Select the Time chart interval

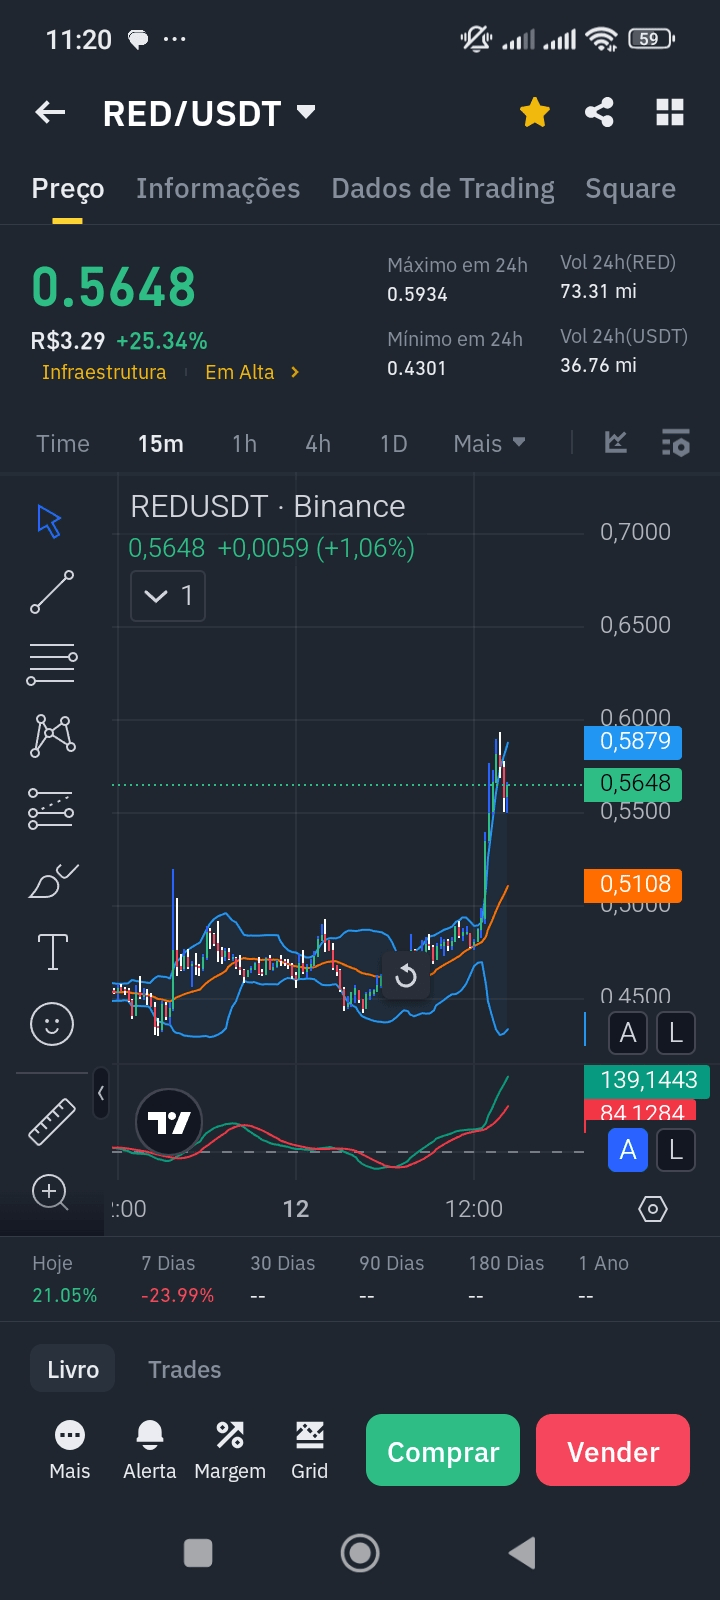pyautogui.click(x=63, y=443)
